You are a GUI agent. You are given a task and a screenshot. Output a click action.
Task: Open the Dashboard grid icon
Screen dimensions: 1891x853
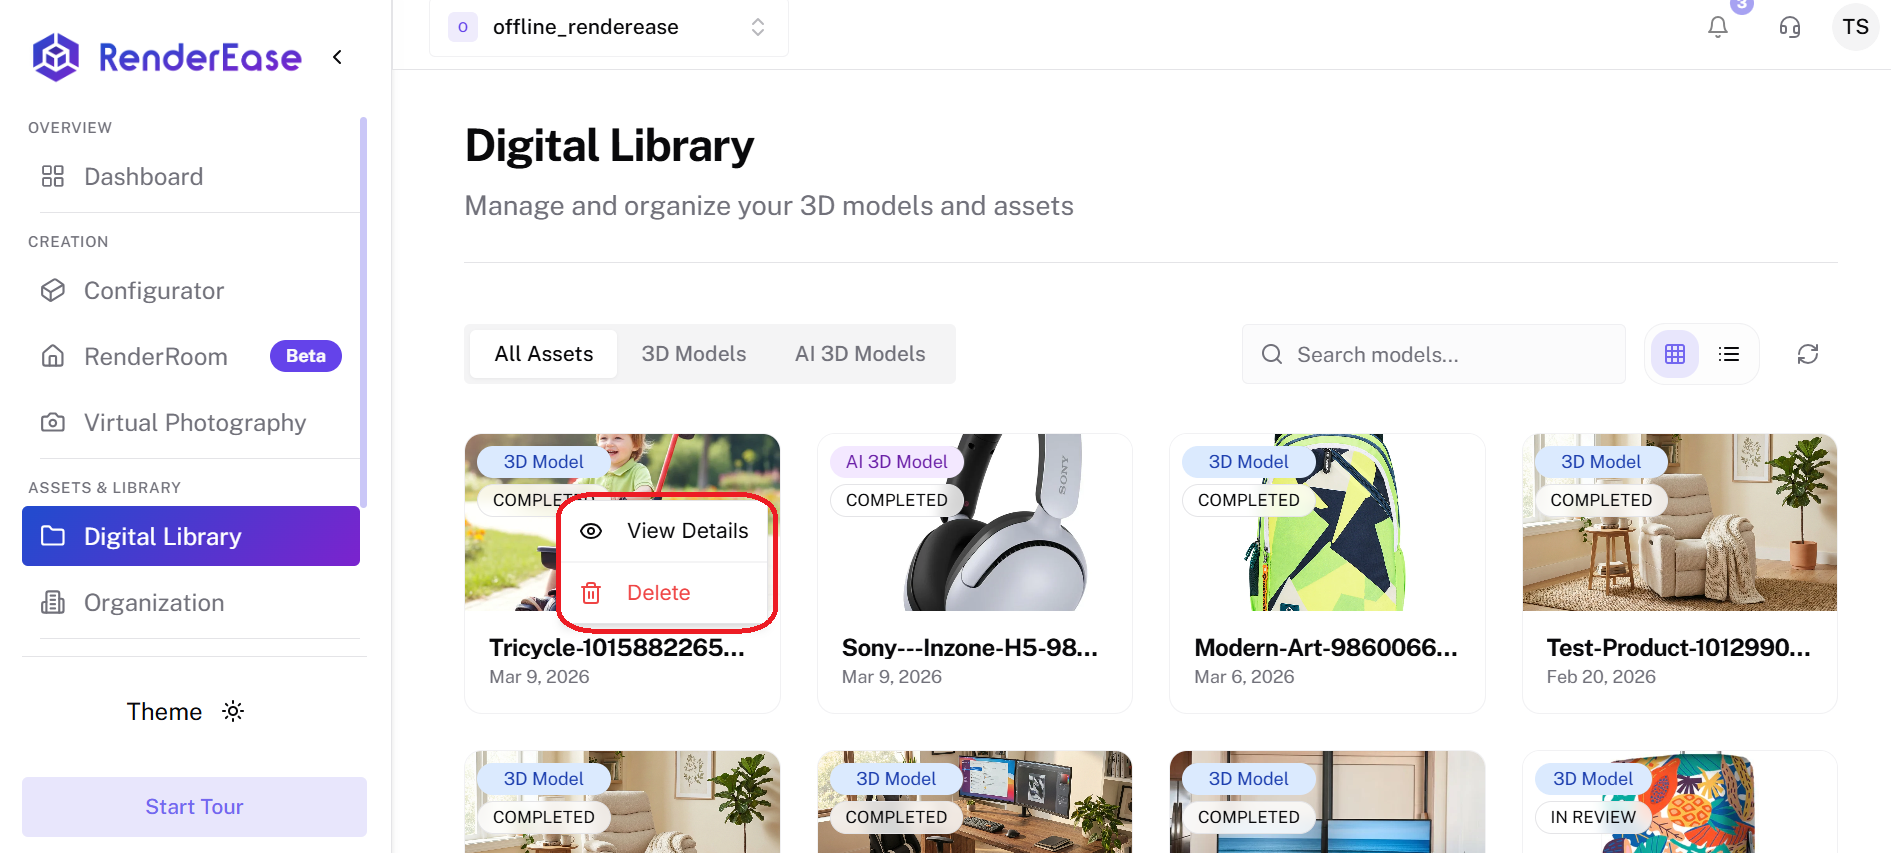[53, 177]
